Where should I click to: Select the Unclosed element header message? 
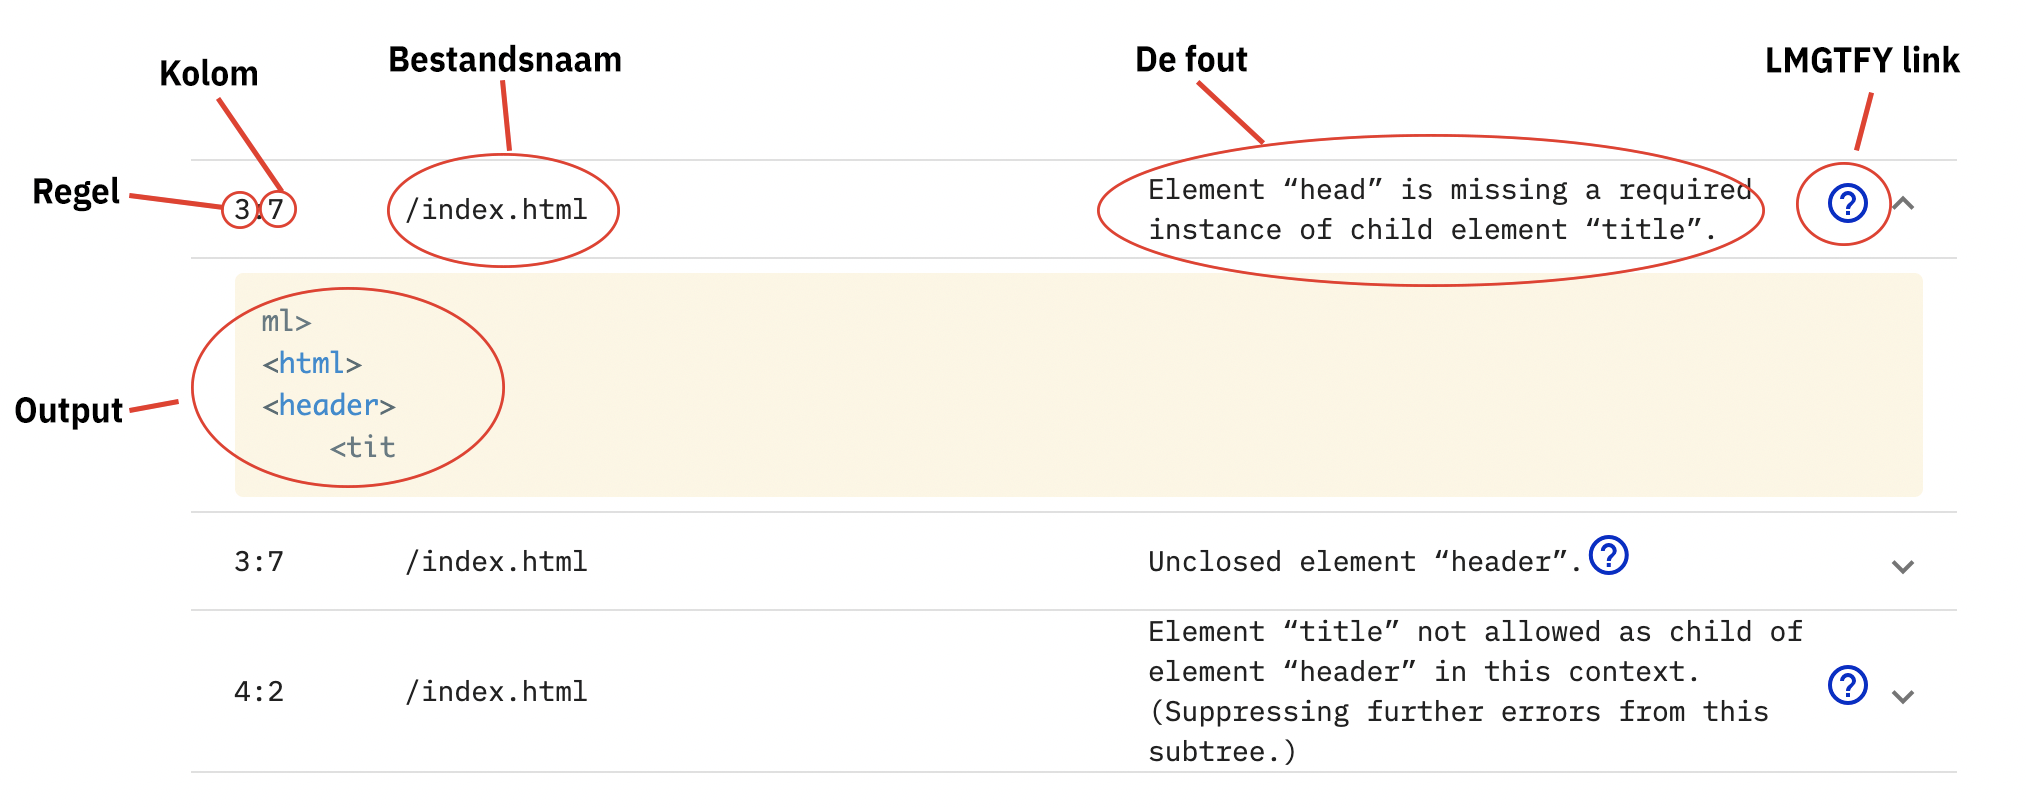tap(1365, 562)
